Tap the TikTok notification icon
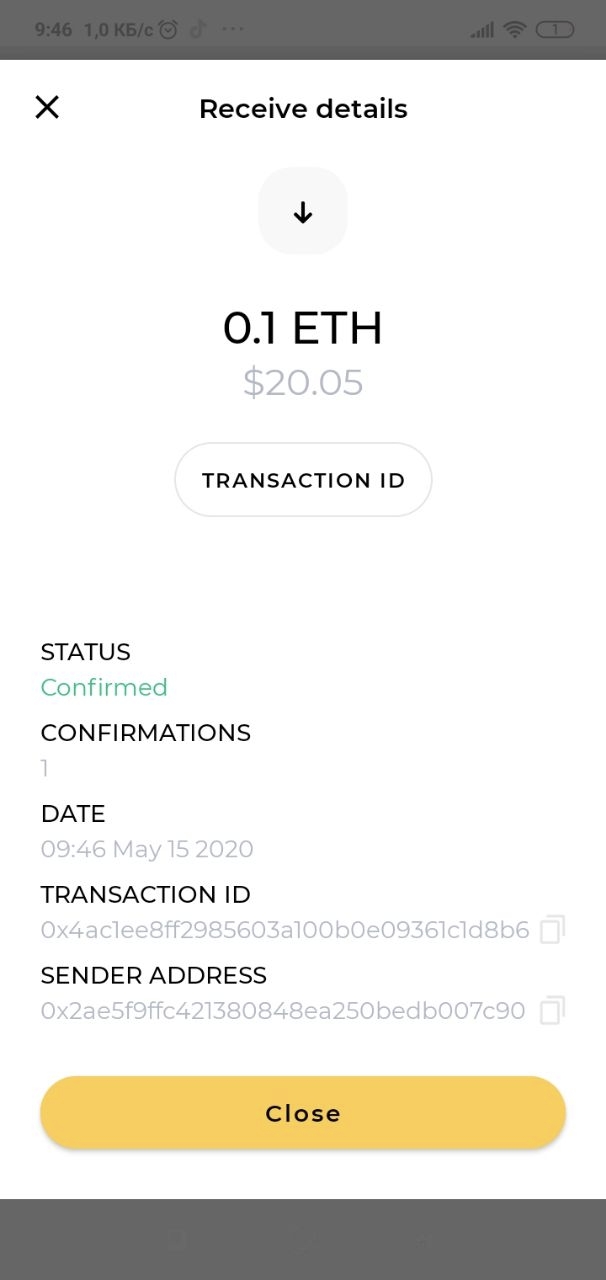 click(197, 30)
